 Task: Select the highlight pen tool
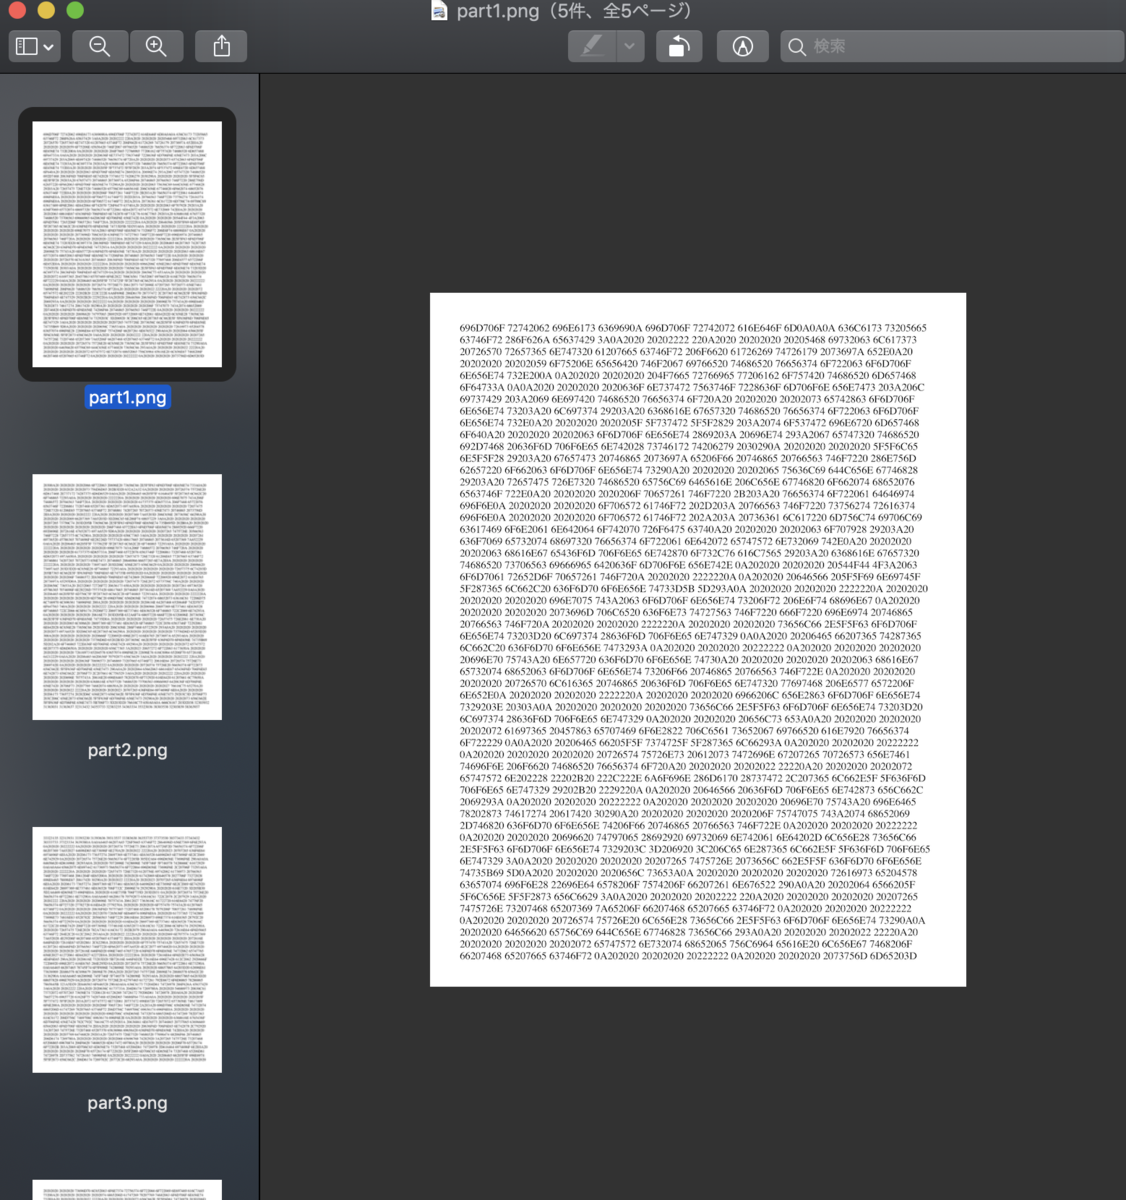point(592,46)
